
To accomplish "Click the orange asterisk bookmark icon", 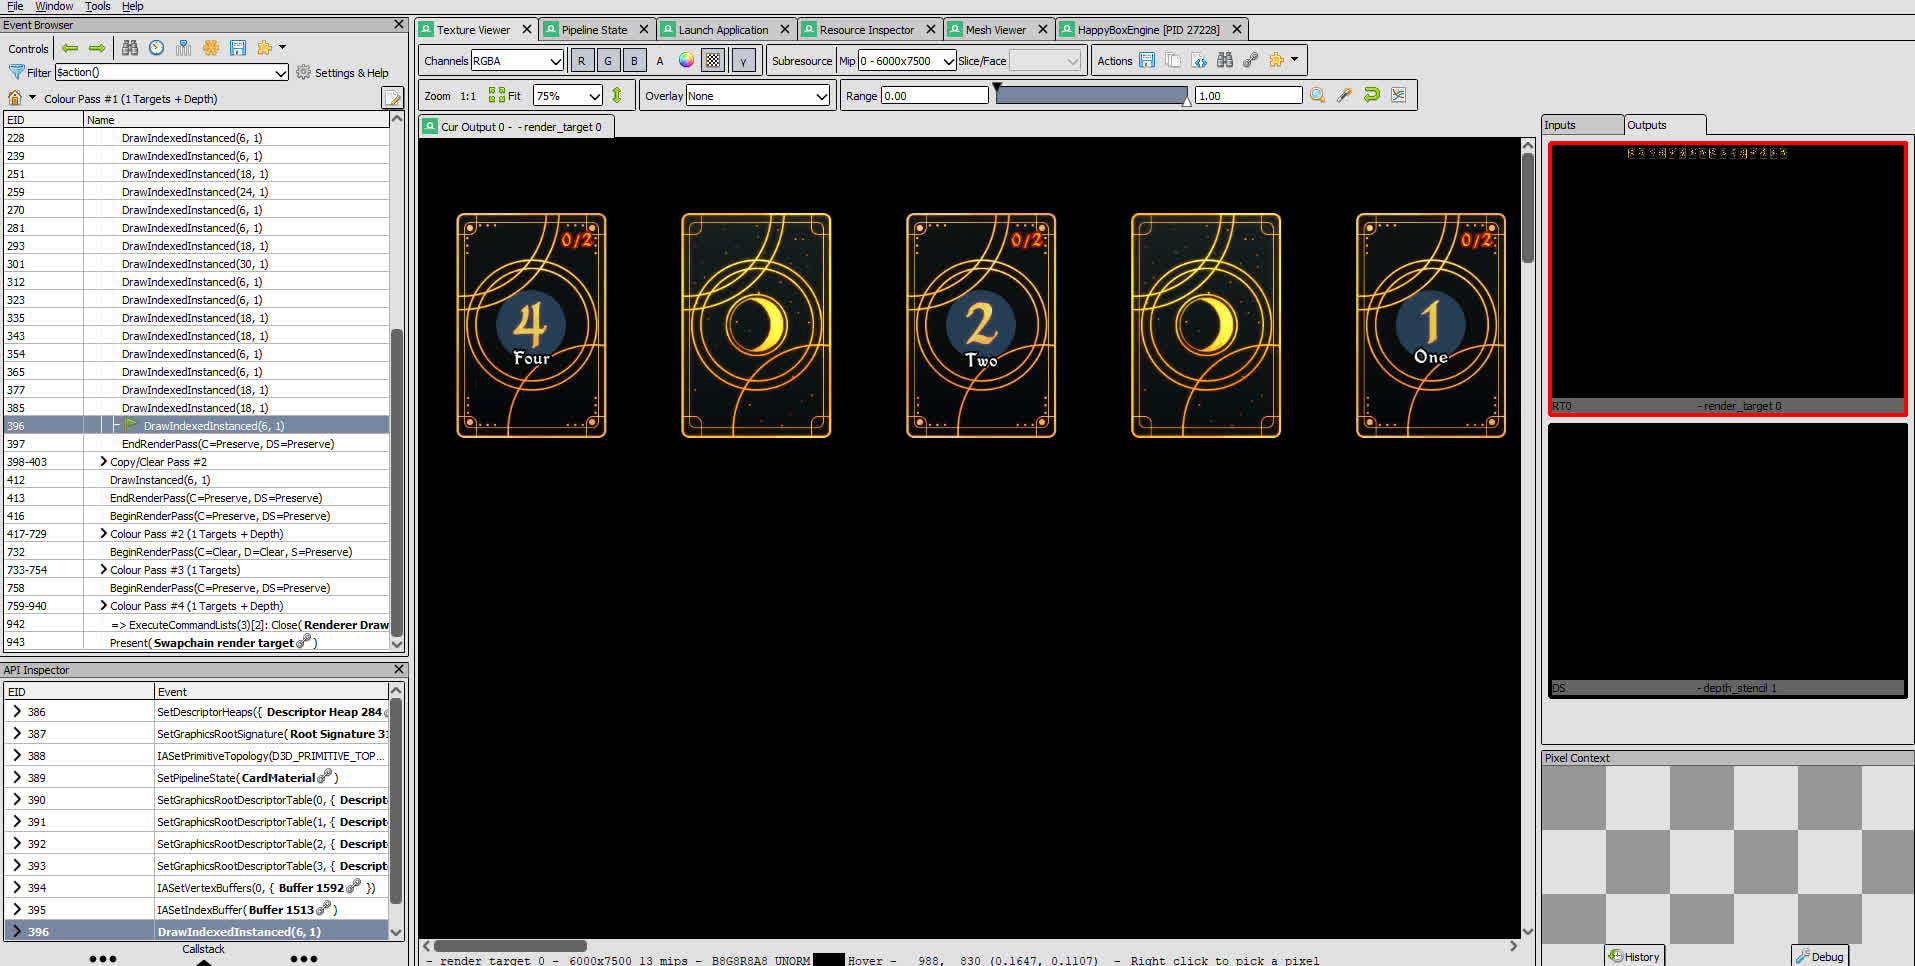I will click(x=211, y=48).
